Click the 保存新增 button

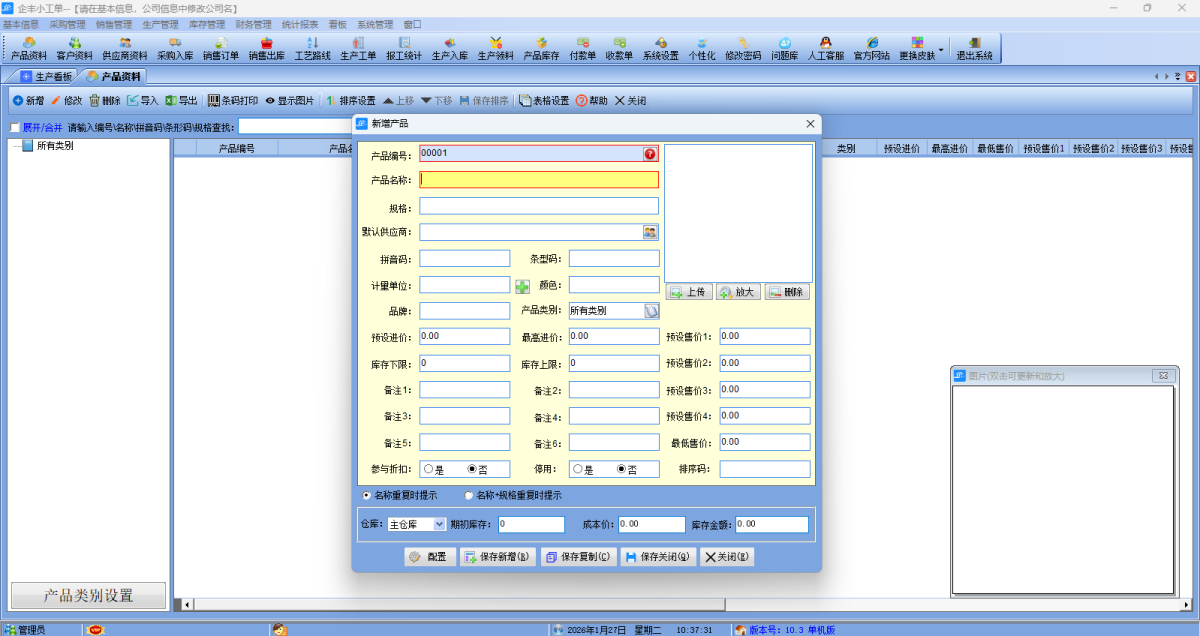(497, 557)
